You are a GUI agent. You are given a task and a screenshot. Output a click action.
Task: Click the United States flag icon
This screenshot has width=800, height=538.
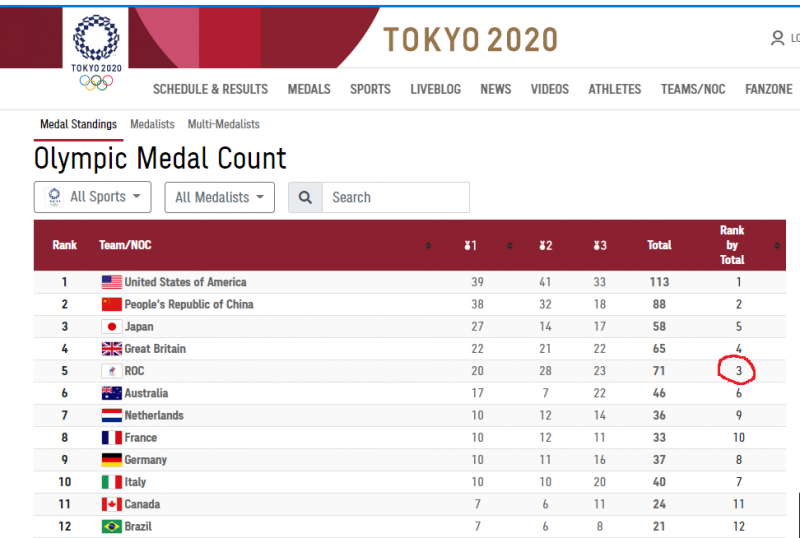tap(111, 282)
